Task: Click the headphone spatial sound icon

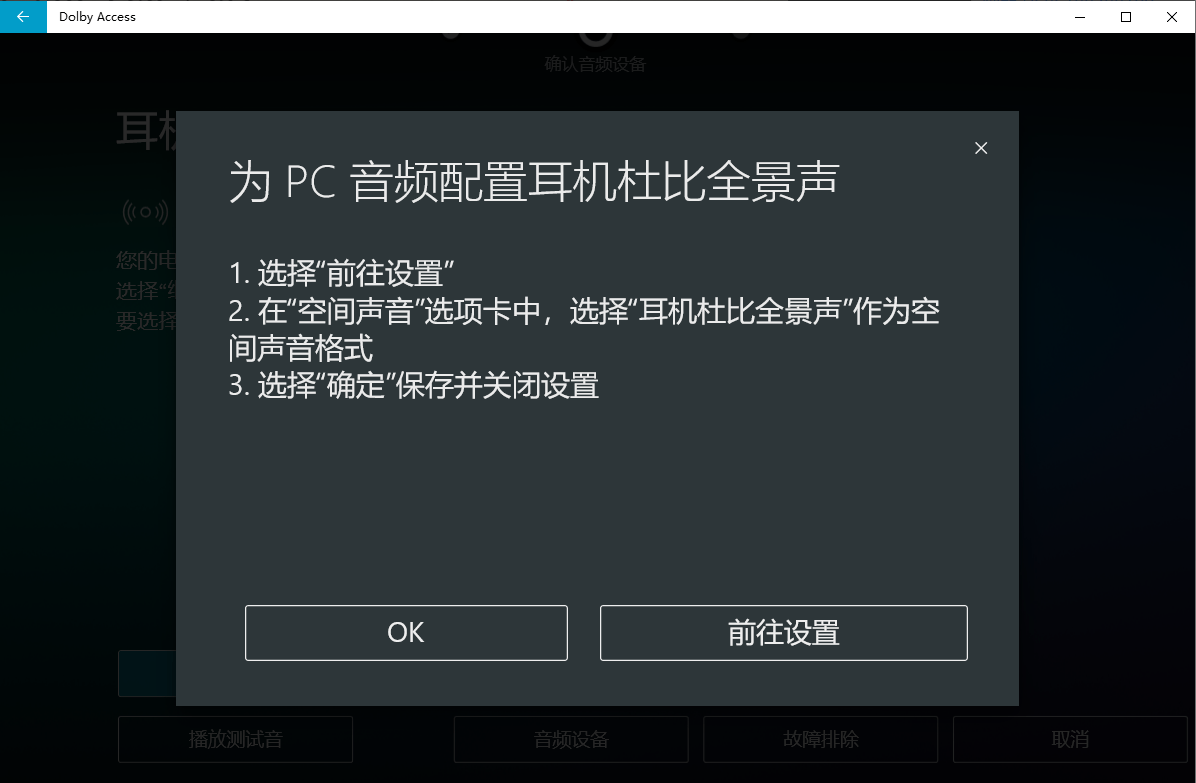Action: [146, 212]
